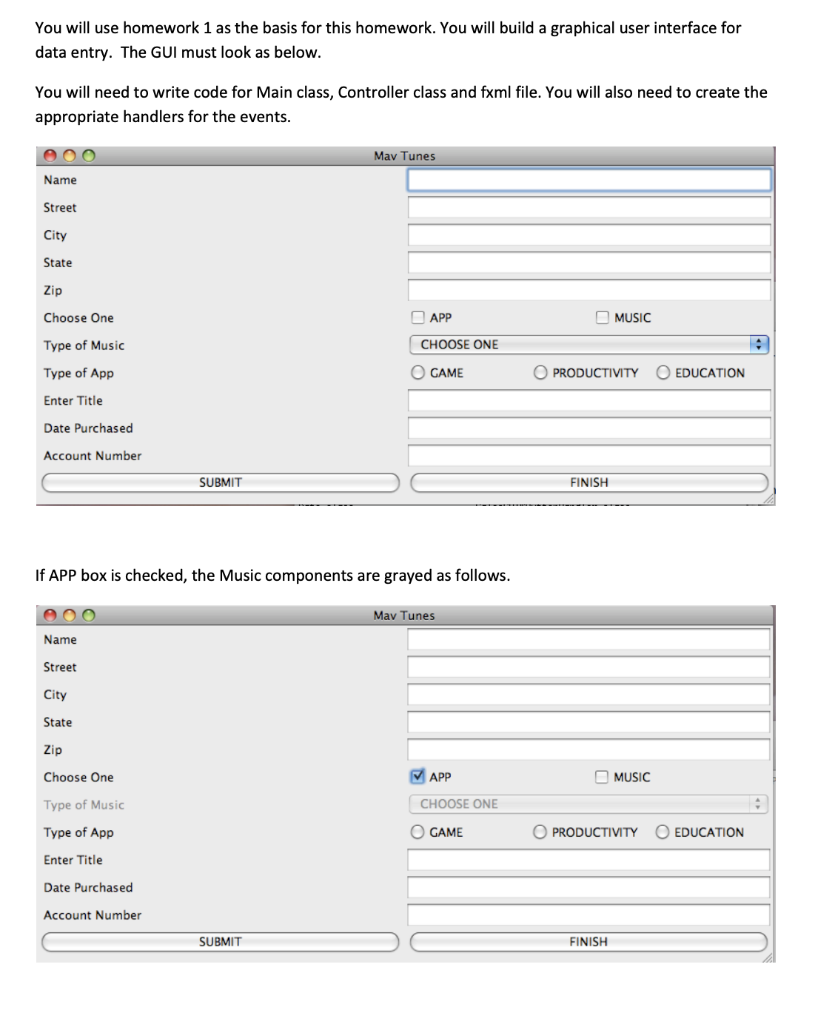The width and height of the screenshot is (835, 1024).
Task: Click the Street field in the window with APP unchecked
Action: click(589, 208)
